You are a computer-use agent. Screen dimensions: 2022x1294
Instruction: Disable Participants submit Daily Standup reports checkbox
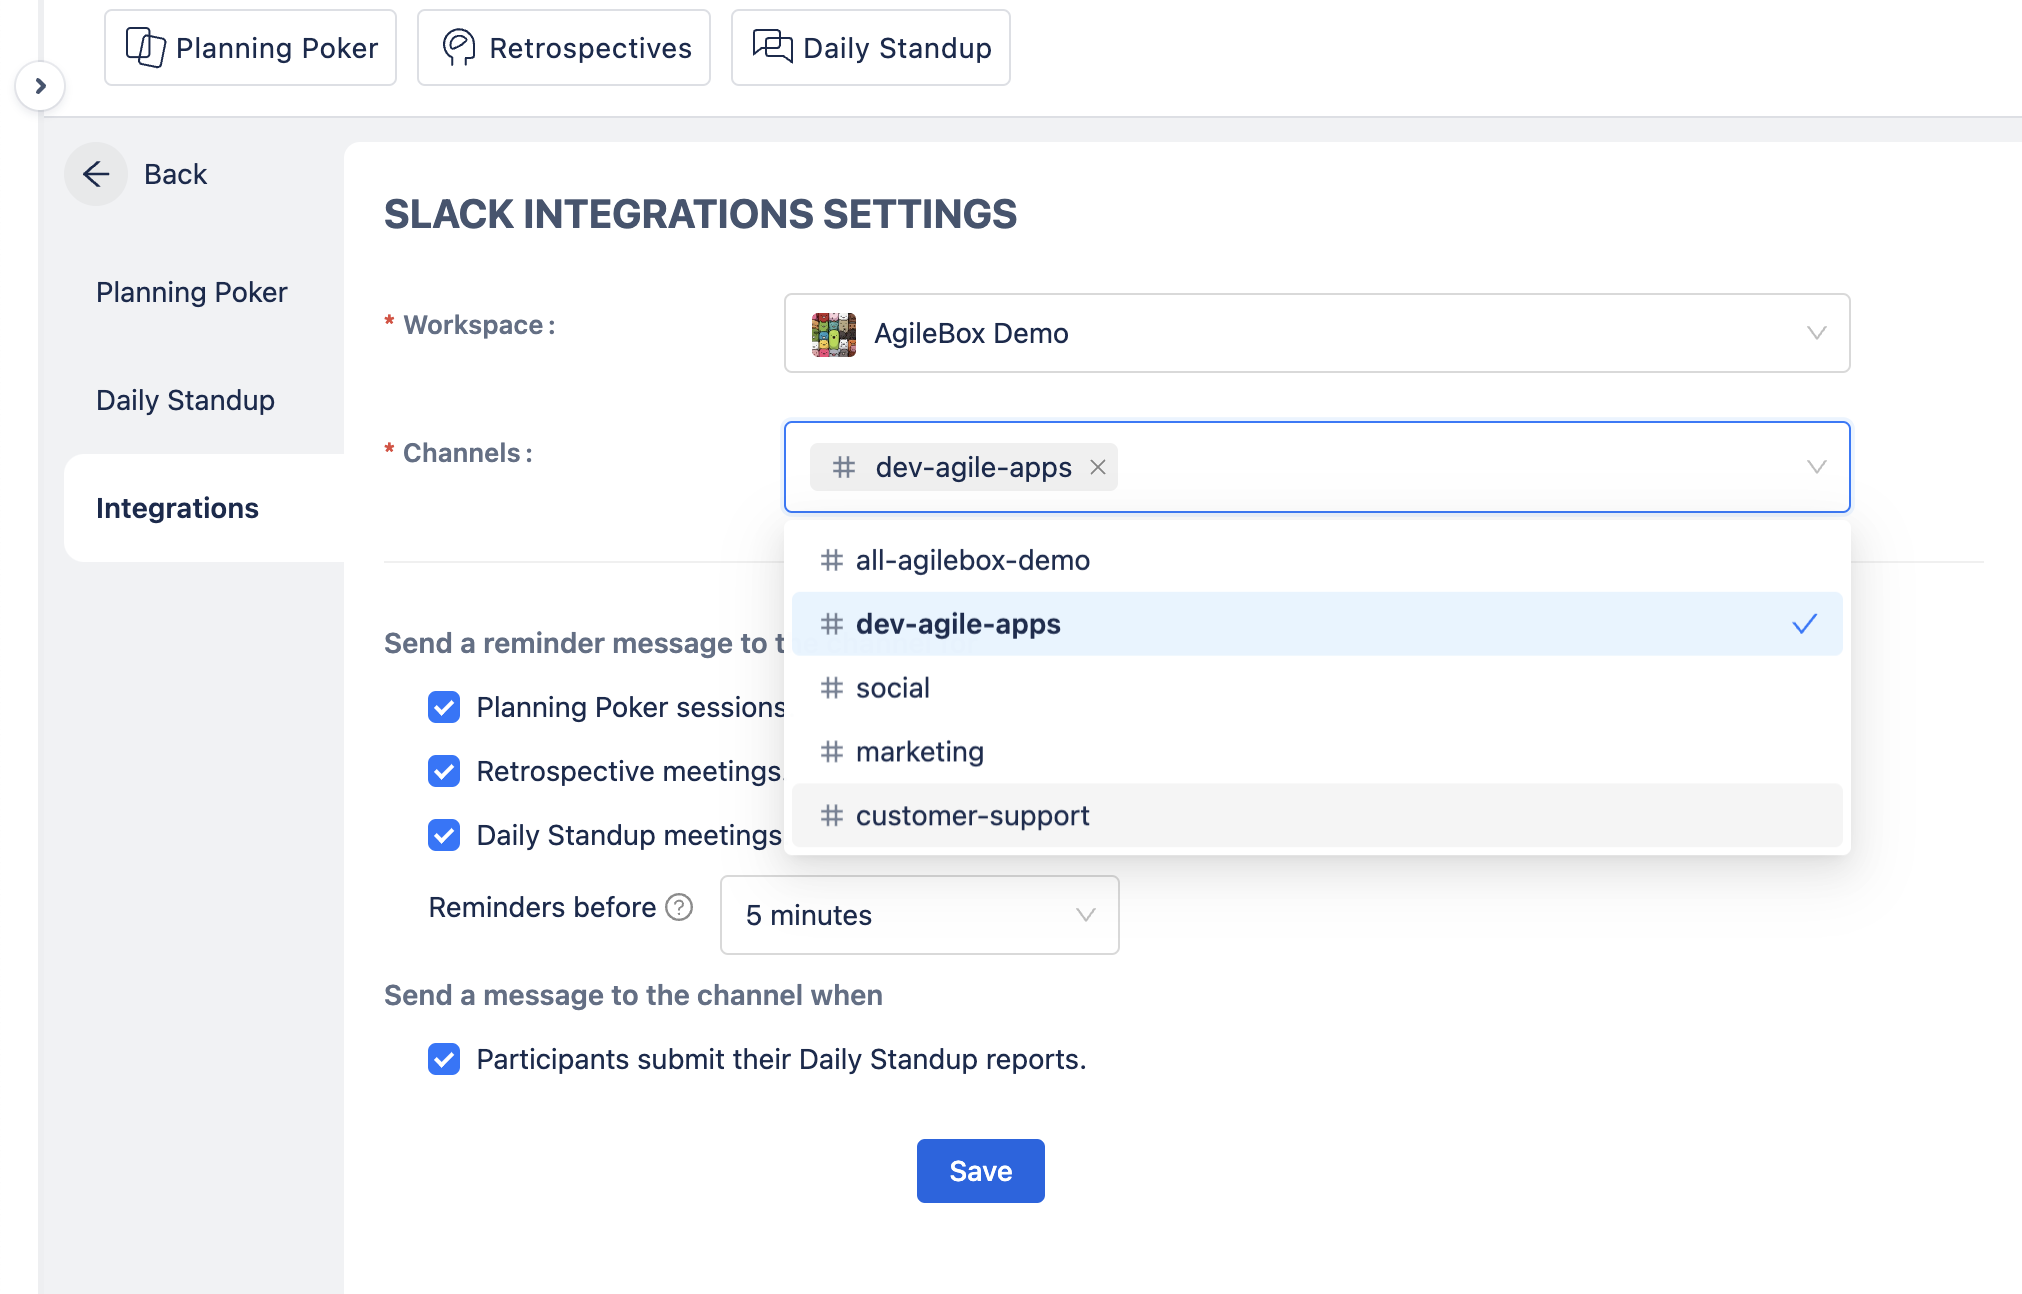[444, 1059]
